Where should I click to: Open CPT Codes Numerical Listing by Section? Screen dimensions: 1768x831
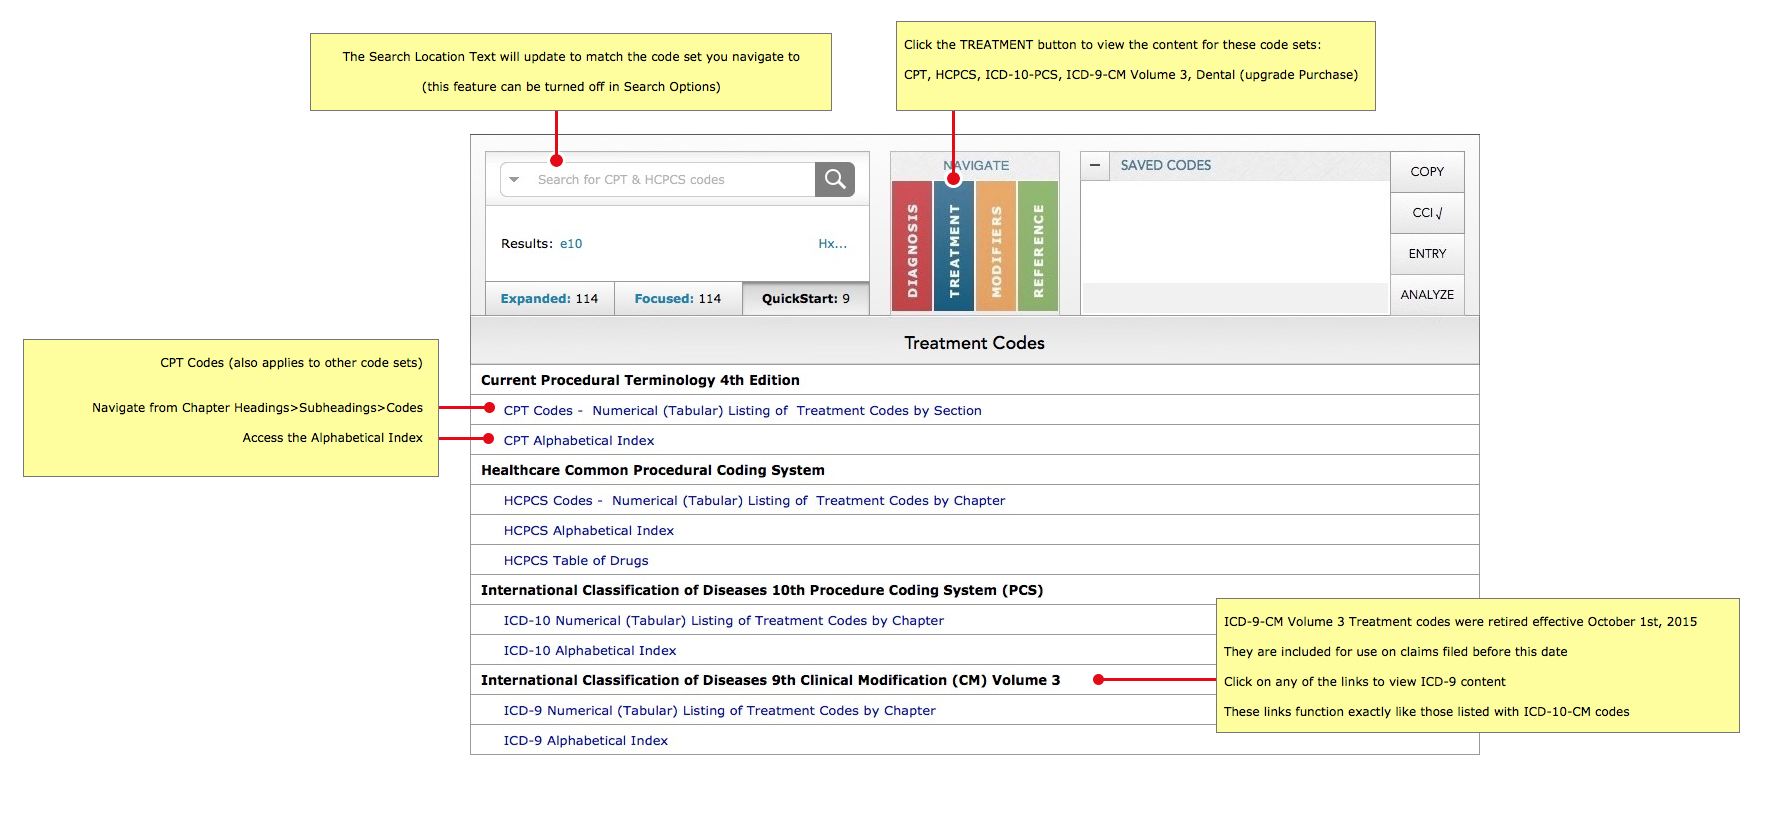[742, 411]
